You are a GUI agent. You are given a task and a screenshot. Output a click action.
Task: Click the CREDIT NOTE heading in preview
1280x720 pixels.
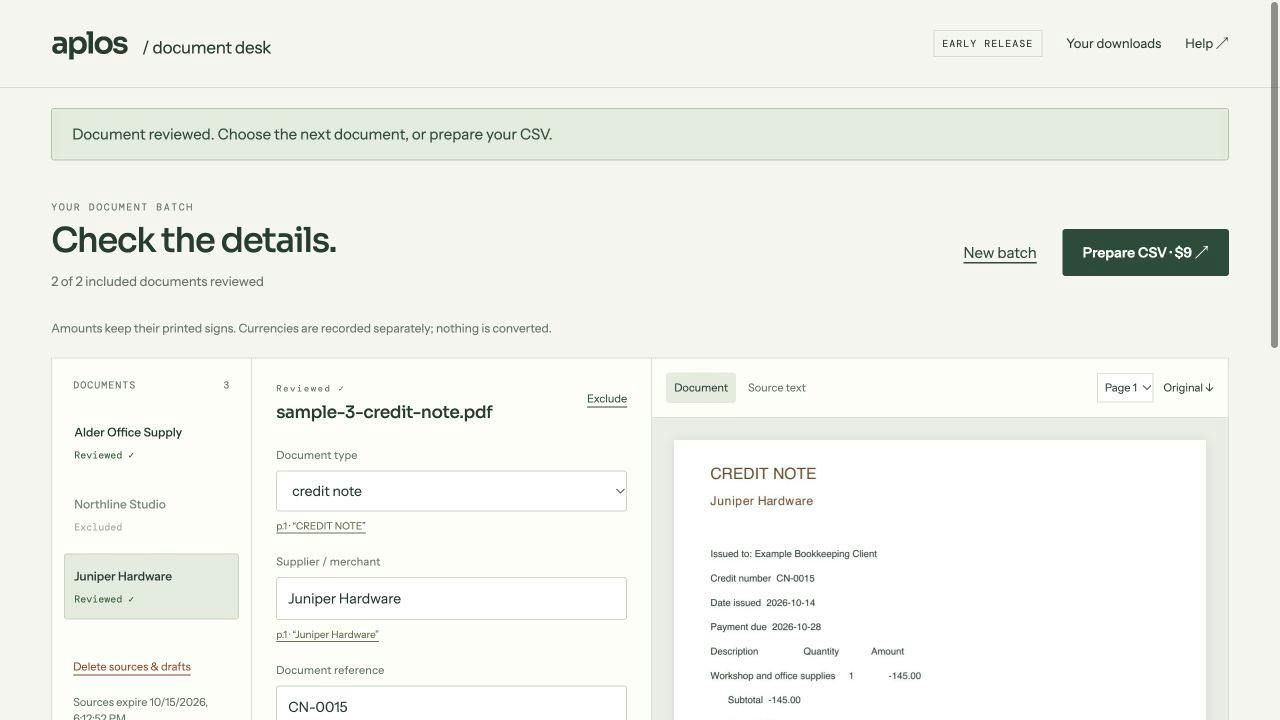763,474
